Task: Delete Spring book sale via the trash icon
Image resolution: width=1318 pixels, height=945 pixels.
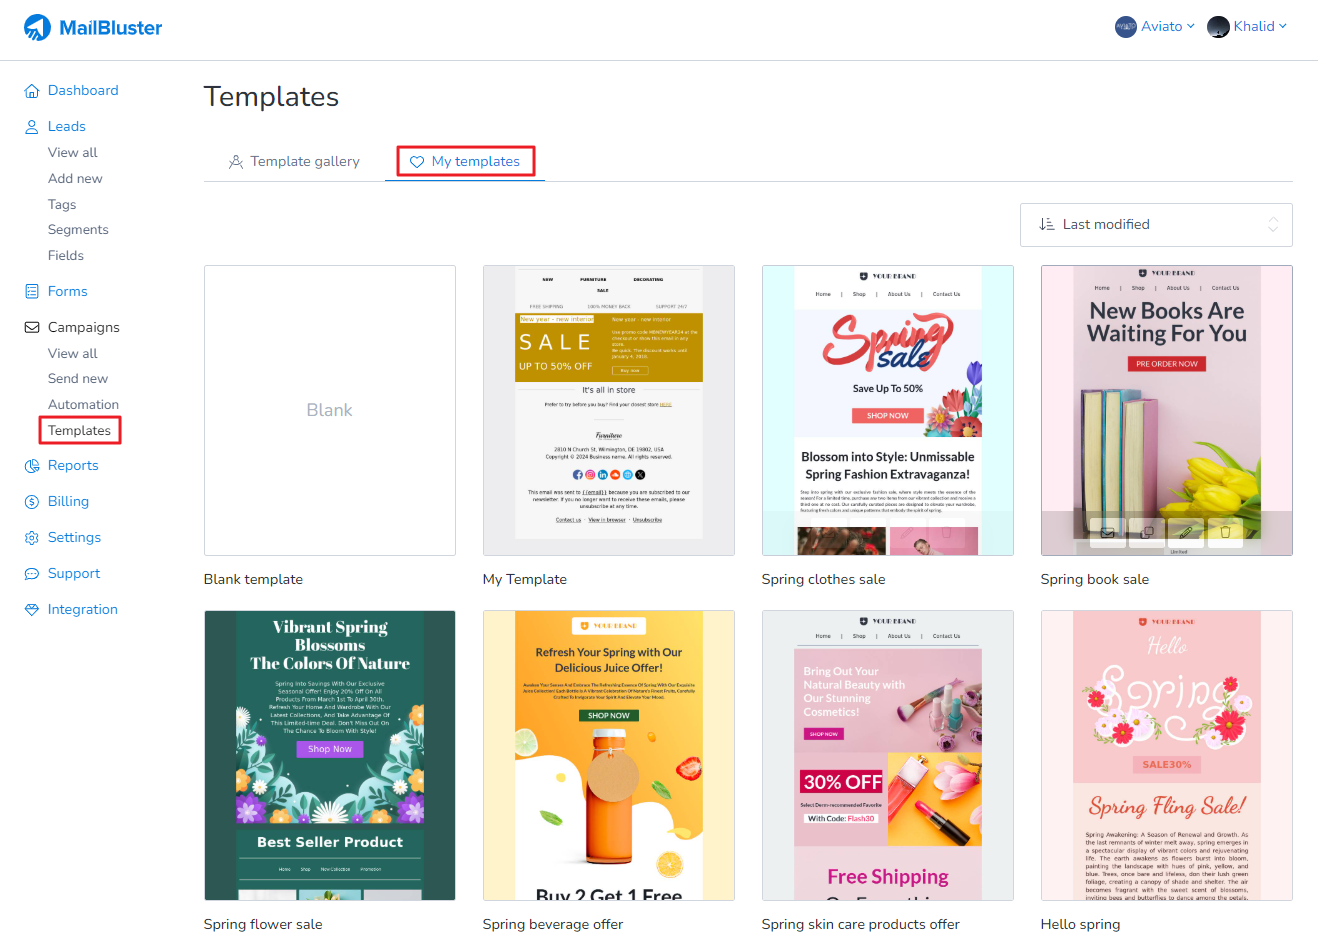Action: pyautogui.click(x=1224, y=533)
